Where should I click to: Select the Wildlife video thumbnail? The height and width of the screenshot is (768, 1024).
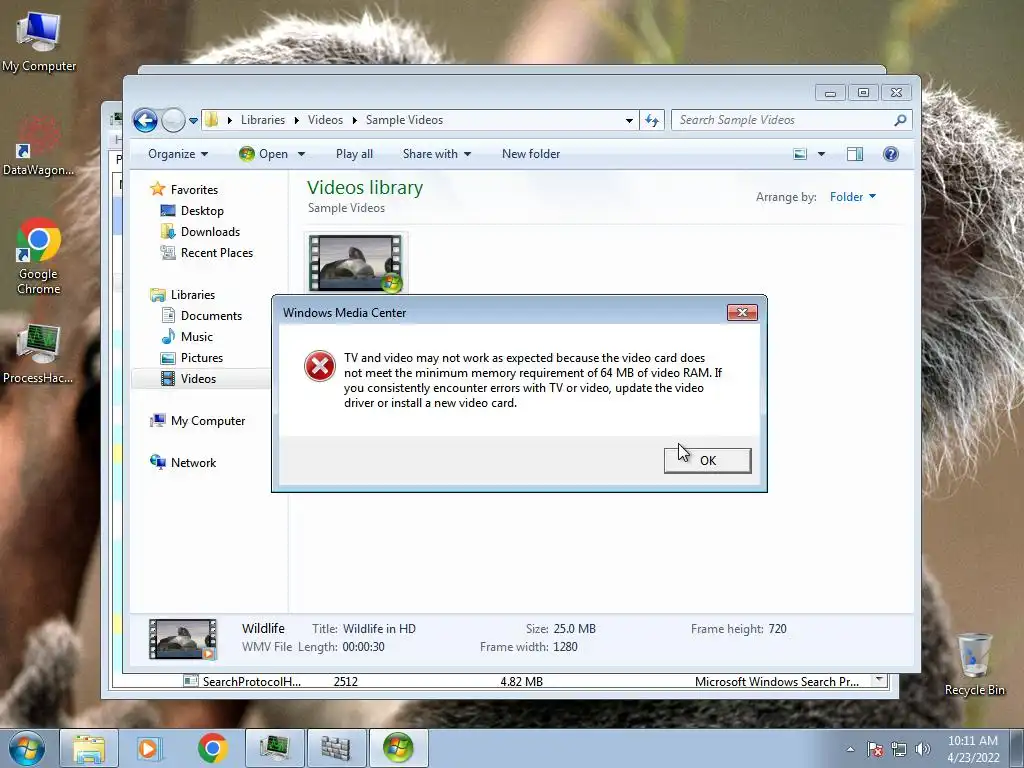point(355,263)
